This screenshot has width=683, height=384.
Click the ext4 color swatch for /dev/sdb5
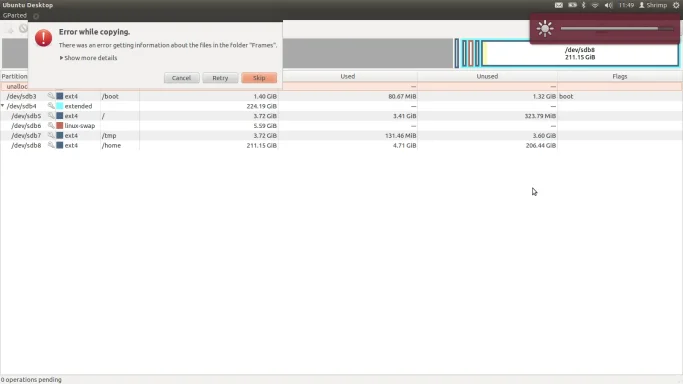pos(60,116)
